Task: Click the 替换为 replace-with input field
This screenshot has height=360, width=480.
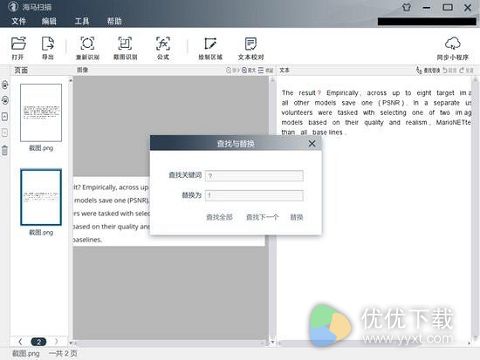Action: click(x=254, y=195)
